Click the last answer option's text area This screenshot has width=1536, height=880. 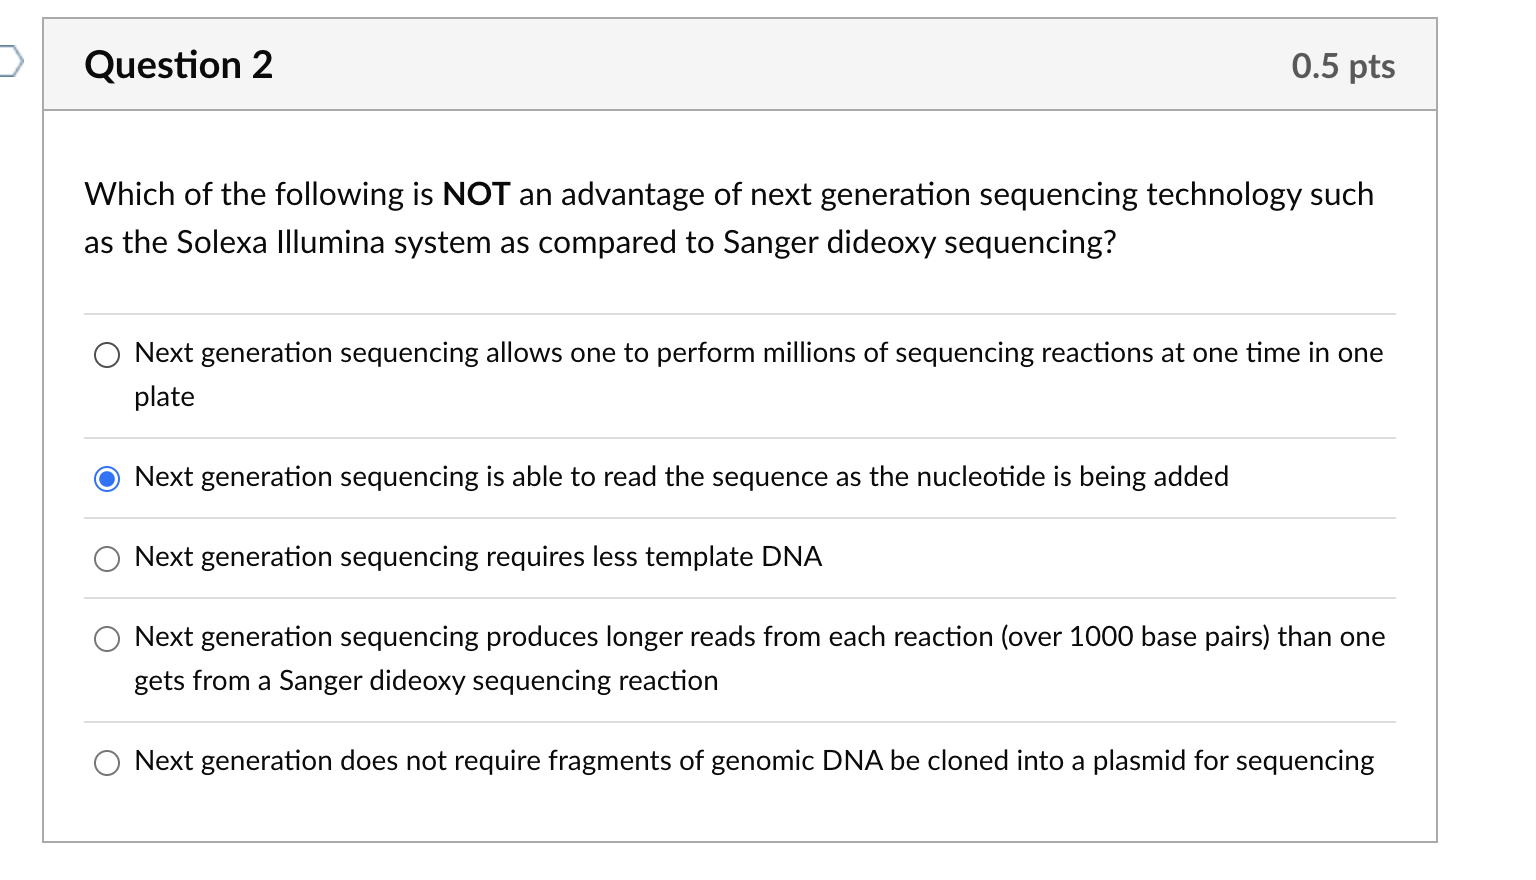tap(754, 761)
